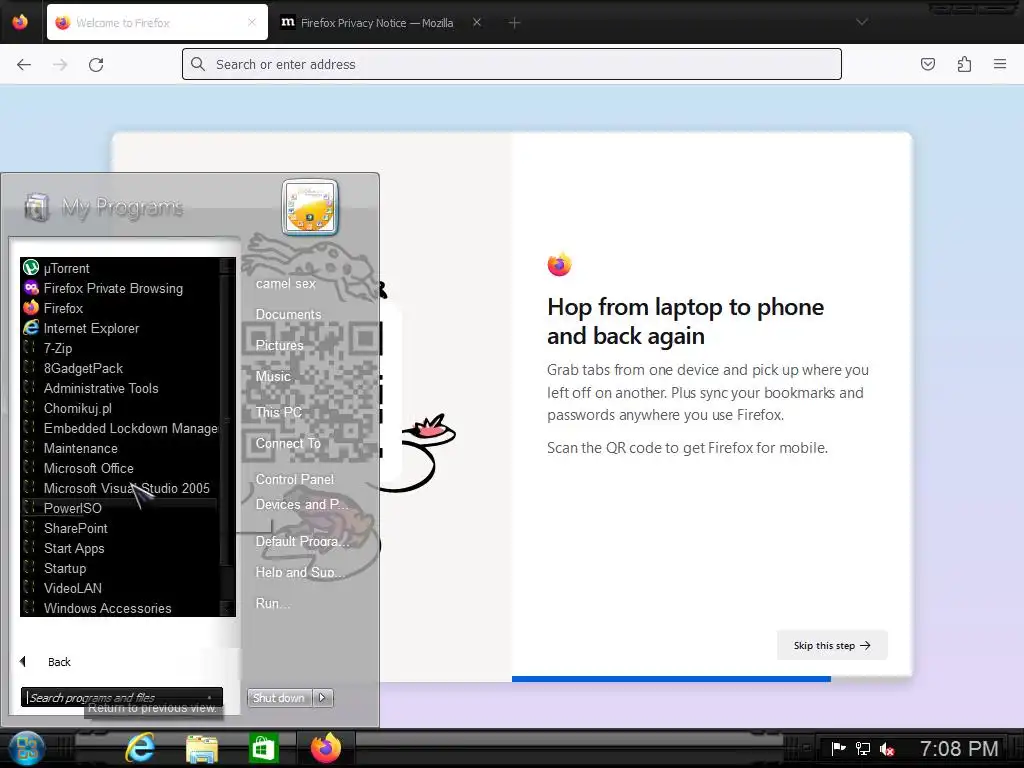Open Connect To from Start menu
Viewport: 1024px width, 768px height.
pos(288,443)
